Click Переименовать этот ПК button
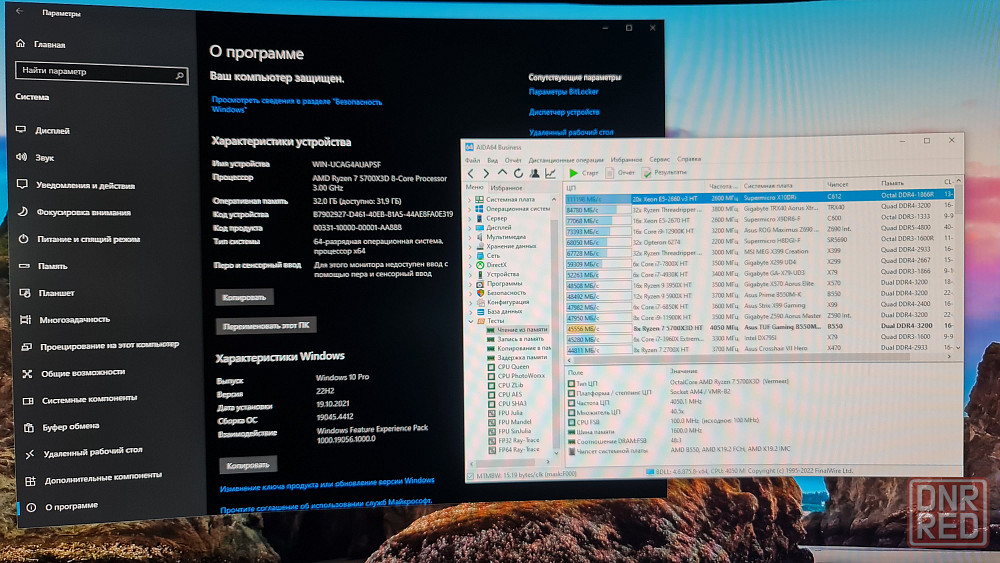Screen dimensions: 1000x563 tap(266, 326)
